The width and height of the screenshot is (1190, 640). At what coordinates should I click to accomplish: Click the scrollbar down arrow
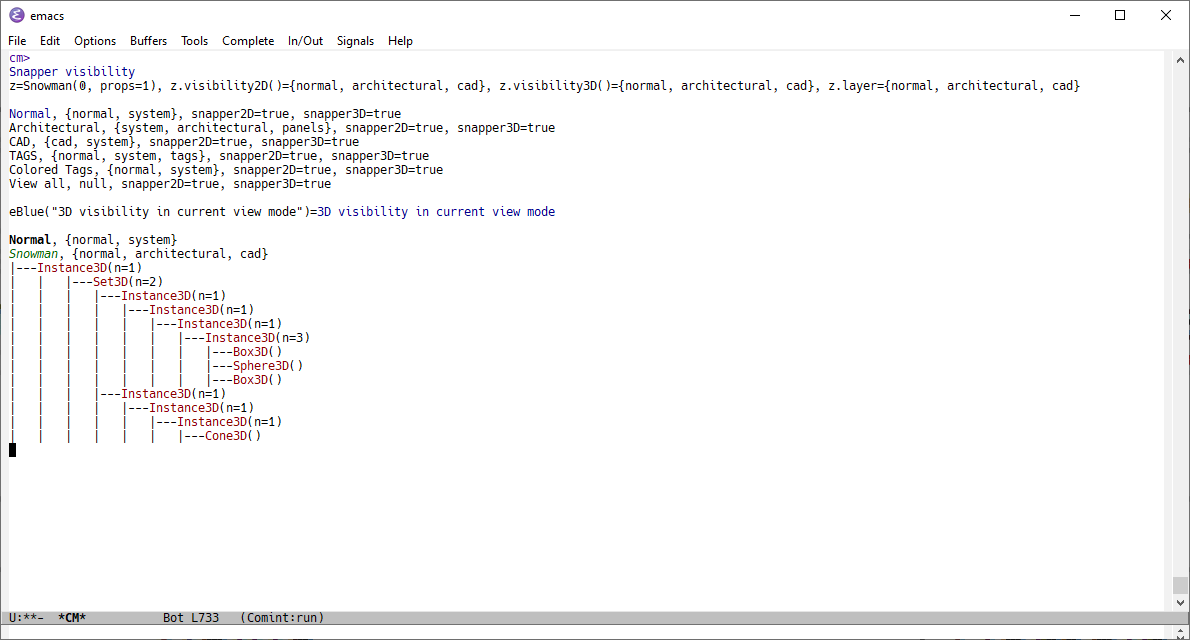(1179, 603)
